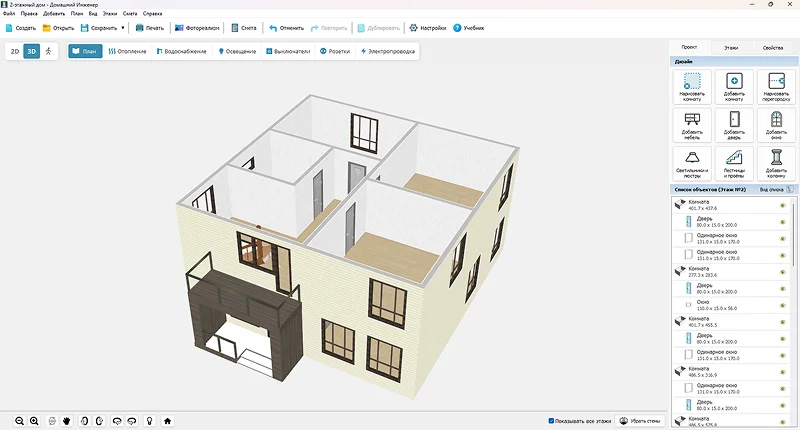Screen dimensions: 800x430
Task: Switch to walk-through person view mode
Action: 48,50
